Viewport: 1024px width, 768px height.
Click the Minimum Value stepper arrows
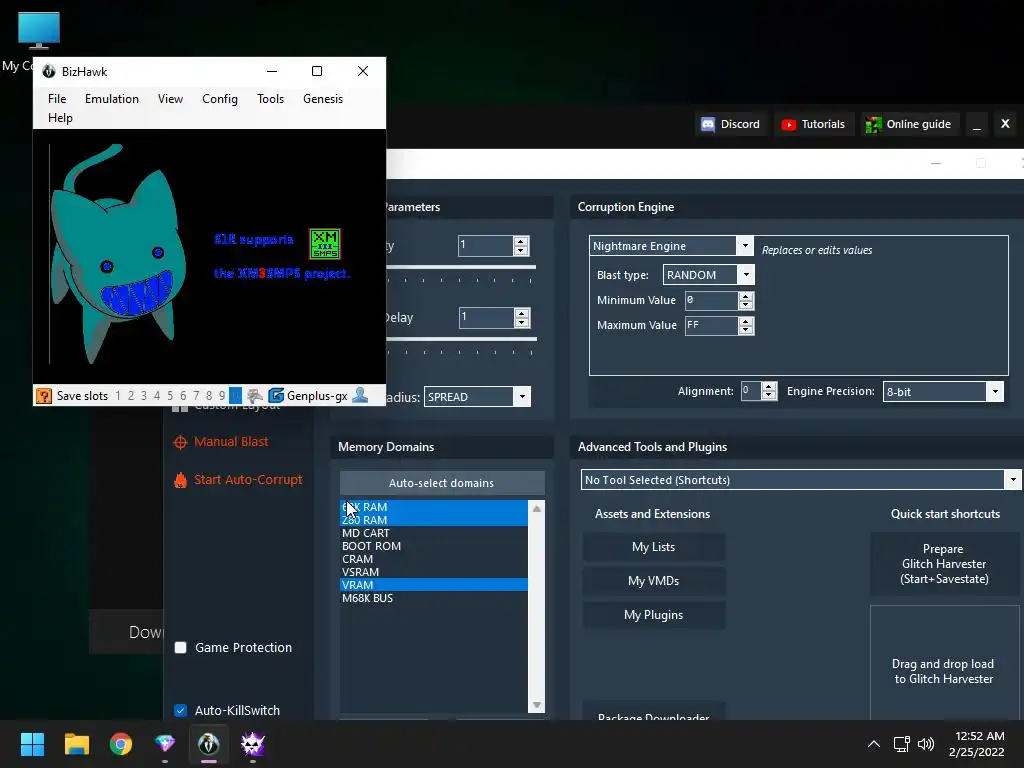tap(746, 300)
